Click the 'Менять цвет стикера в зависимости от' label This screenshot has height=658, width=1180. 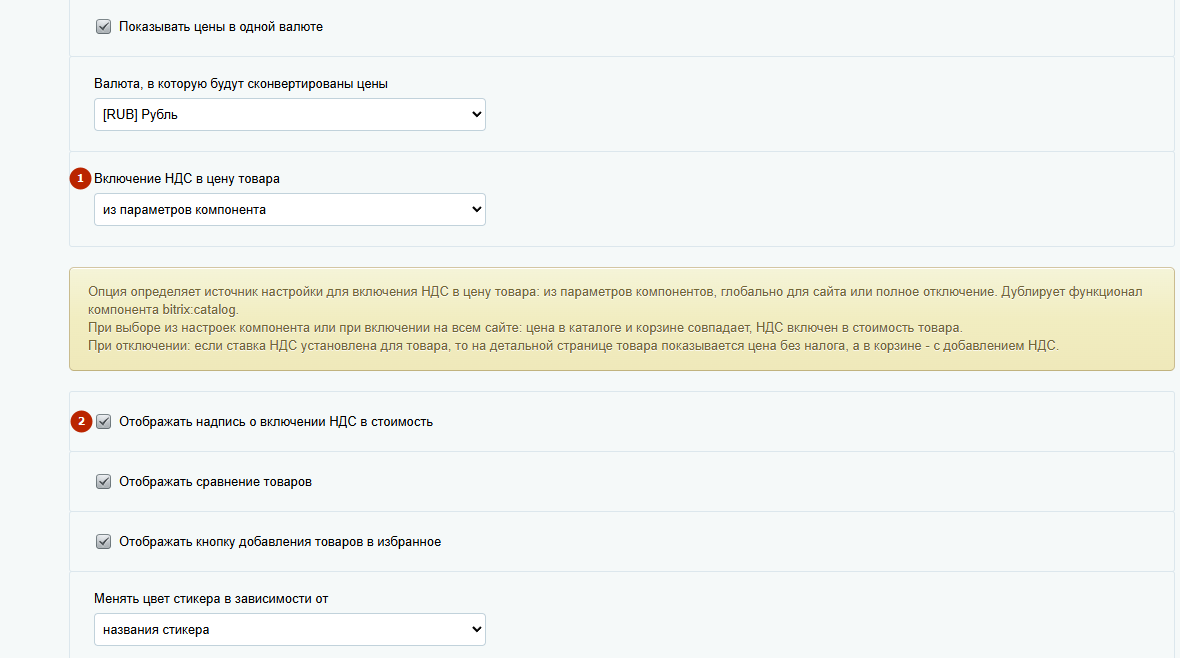coord(211,599)
